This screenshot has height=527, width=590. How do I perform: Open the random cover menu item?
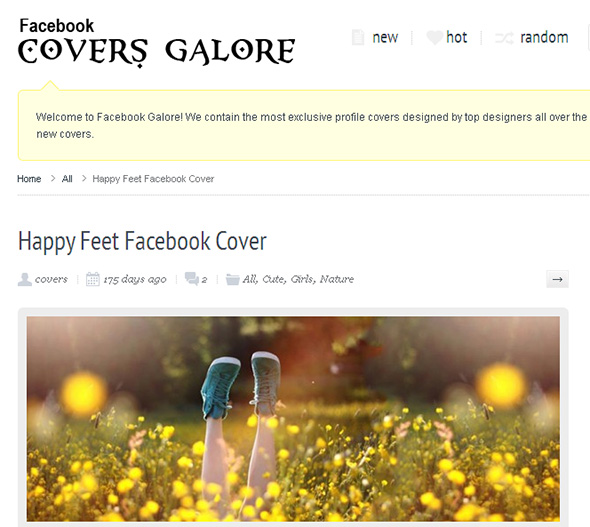point(544,37)
